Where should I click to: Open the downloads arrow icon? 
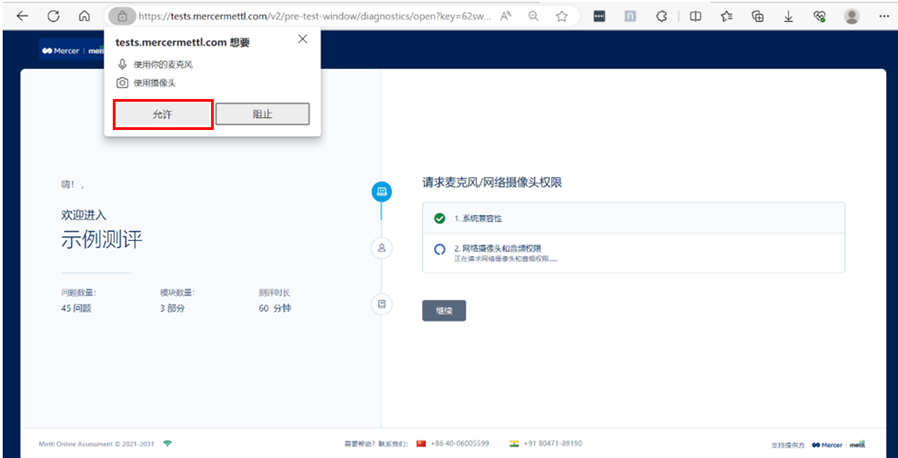[x=789, y=16]
